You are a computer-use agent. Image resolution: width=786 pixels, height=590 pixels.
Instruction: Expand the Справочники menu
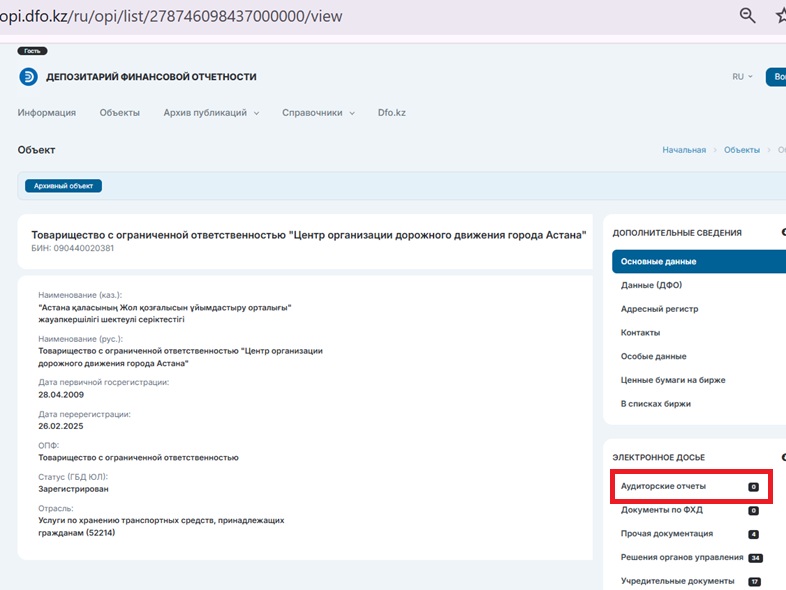click(318, 113)
